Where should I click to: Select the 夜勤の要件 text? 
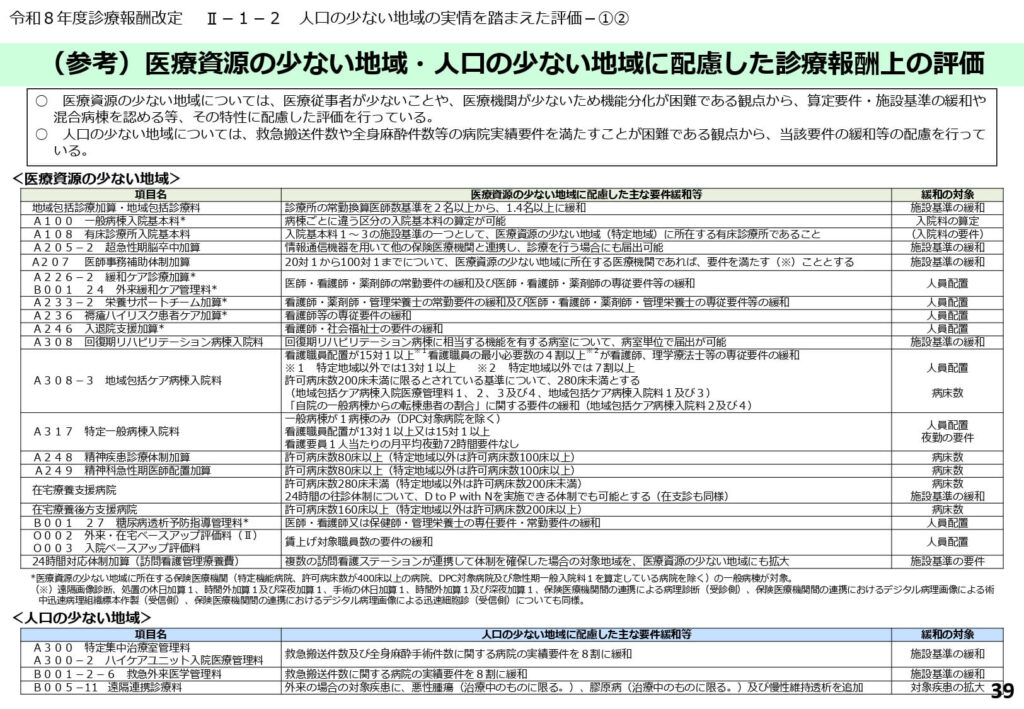click(x=946, y=437)
